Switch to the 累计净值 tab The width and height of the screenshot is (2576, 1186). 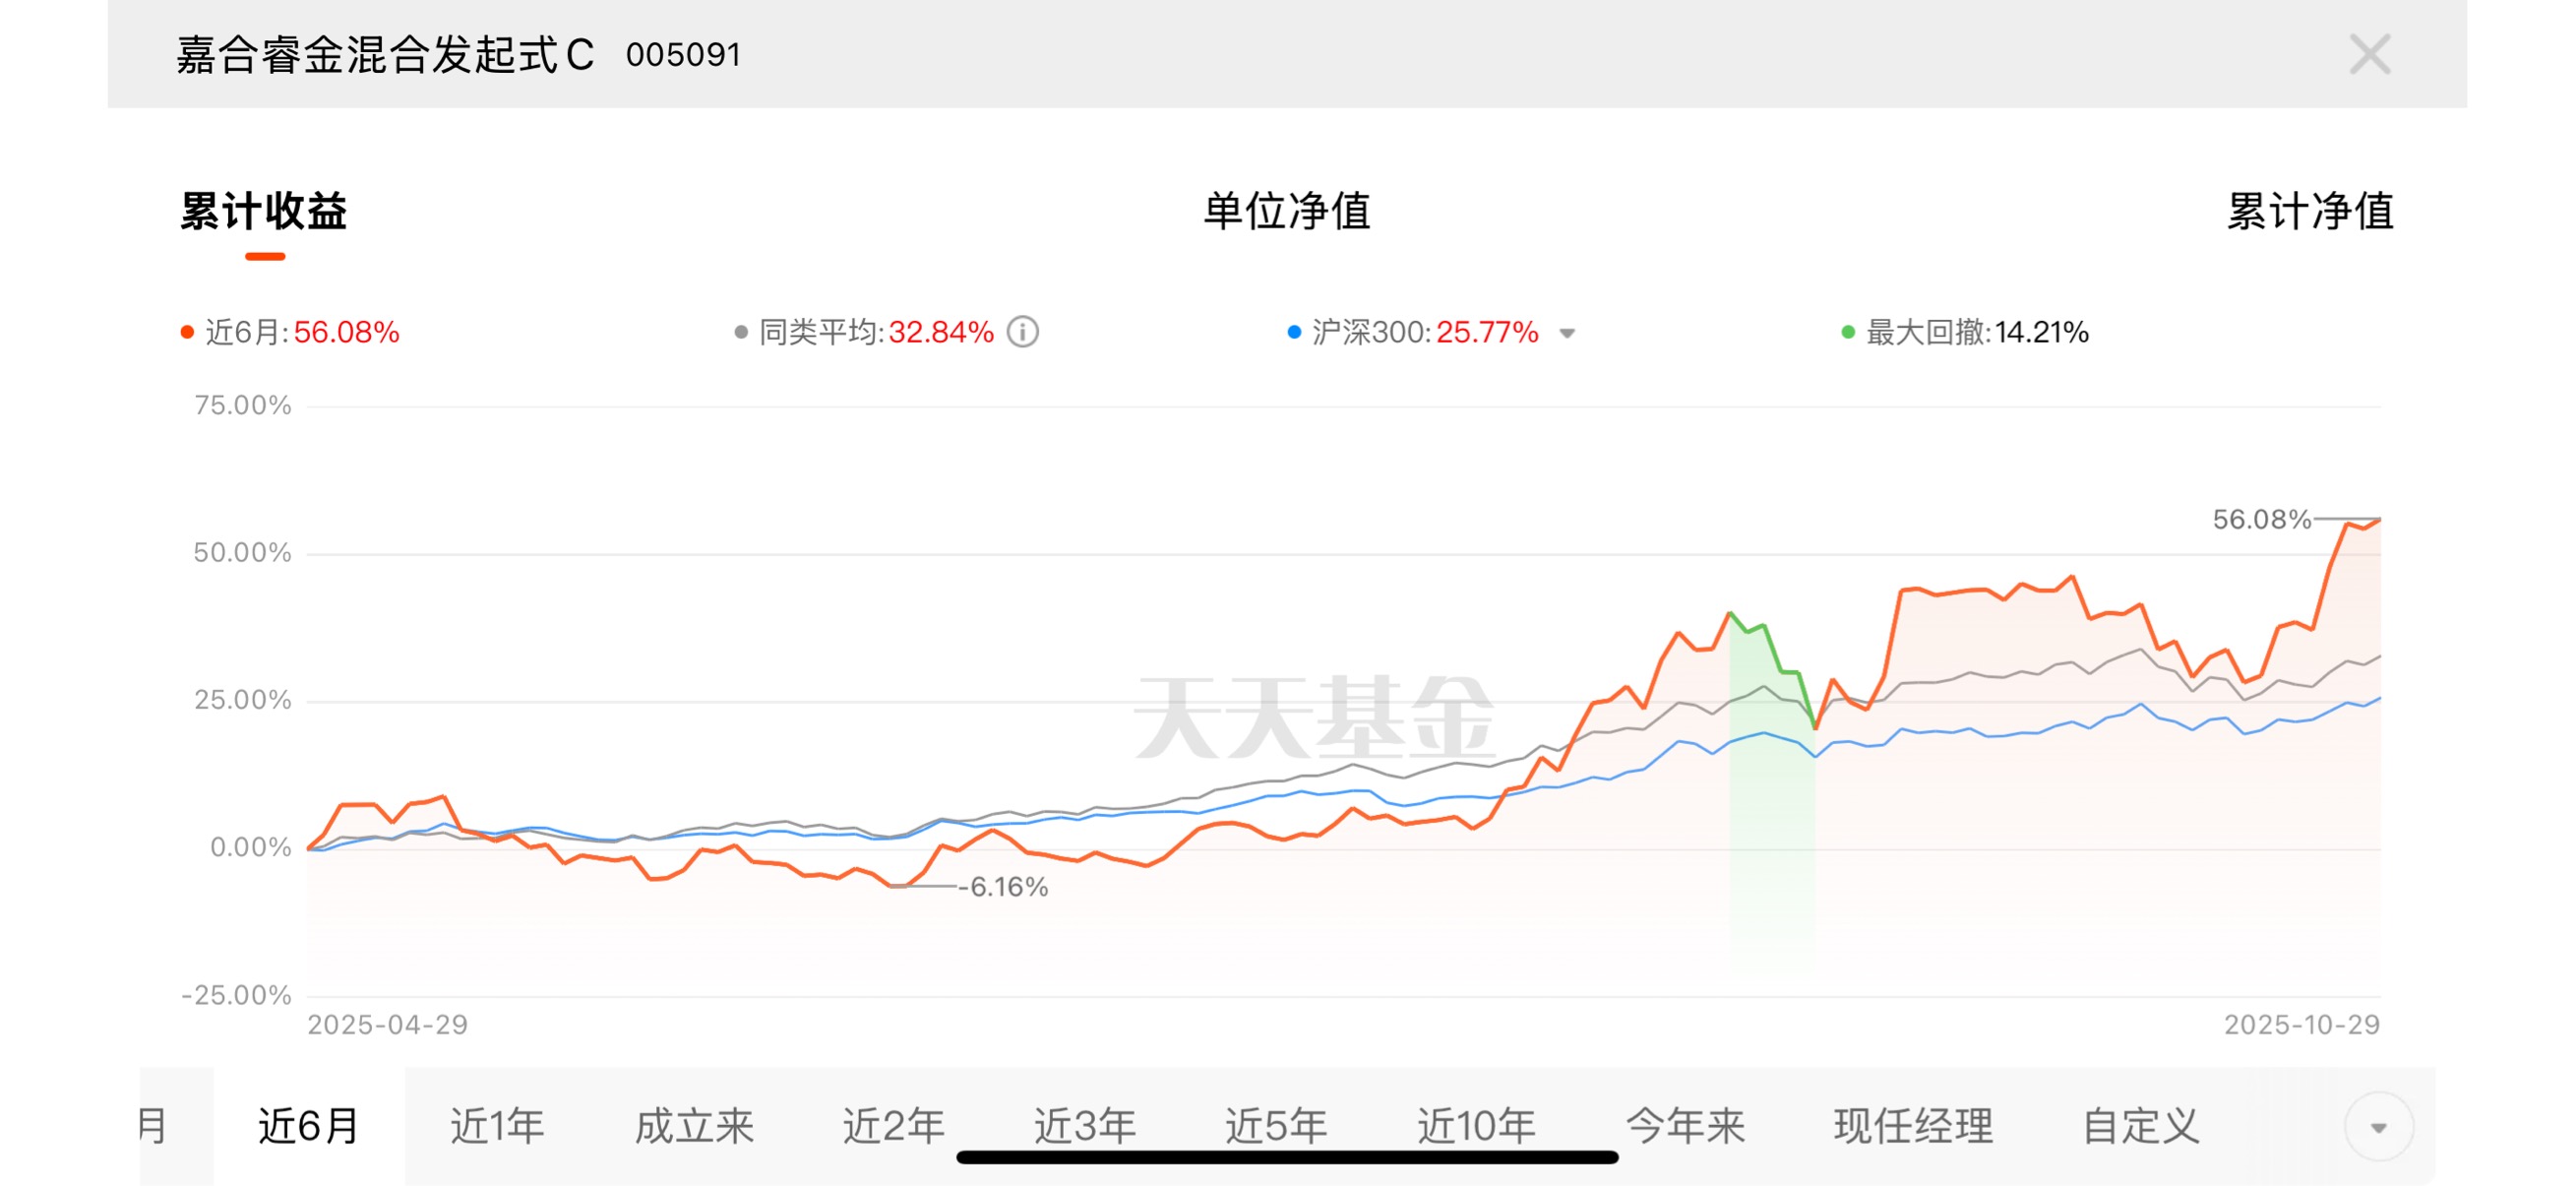pos(2309,211)
